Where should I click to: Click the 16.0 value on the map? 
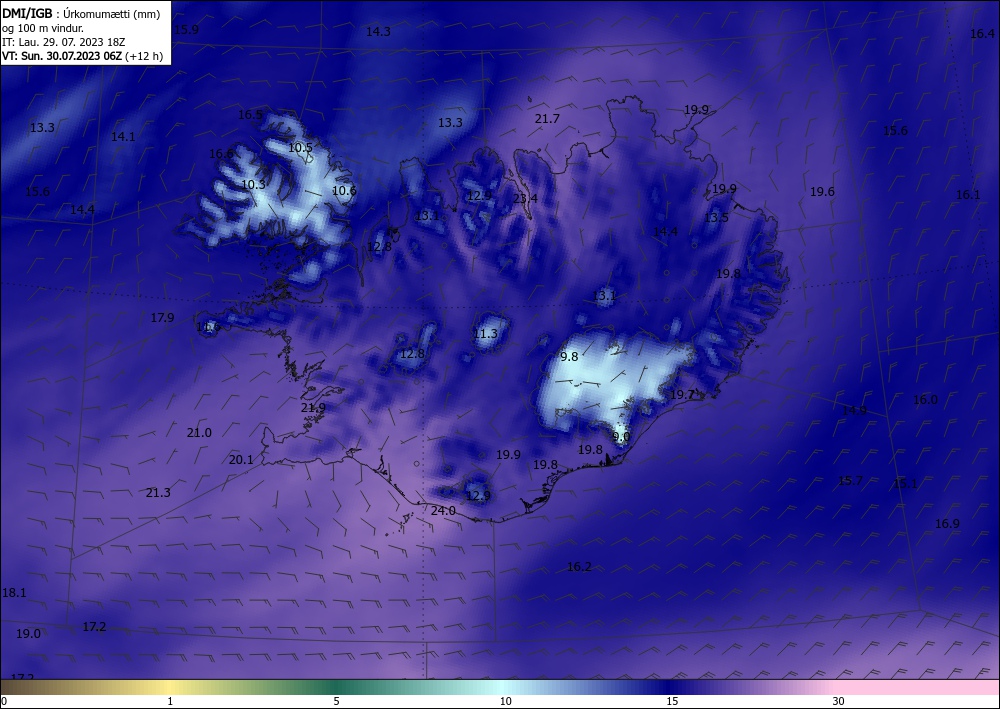[x=925, y=400]
